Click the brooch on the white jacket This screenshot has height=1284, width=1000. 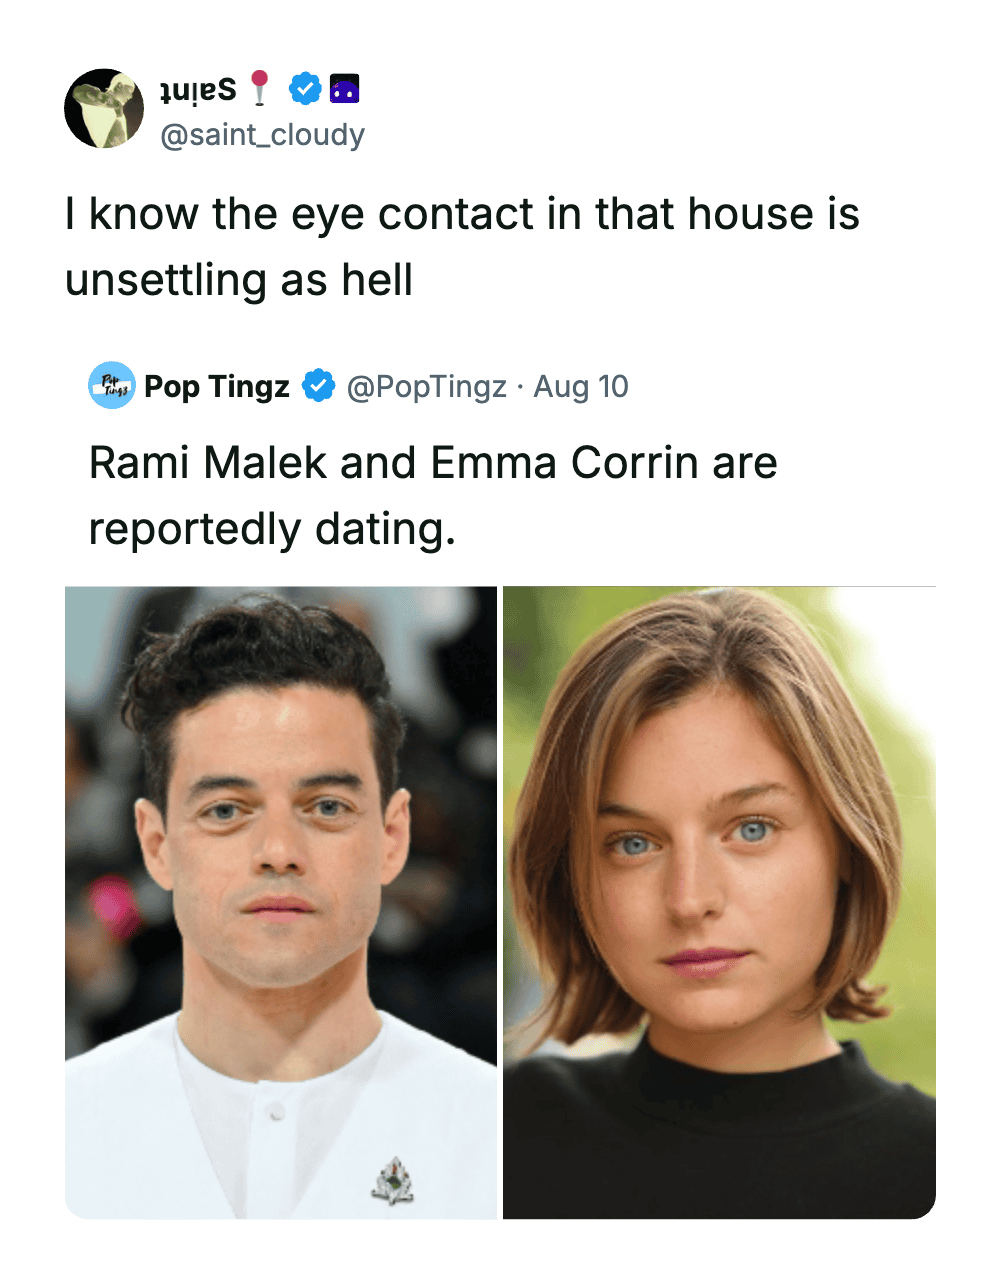pyautogui.click(x=393, y=1180)
